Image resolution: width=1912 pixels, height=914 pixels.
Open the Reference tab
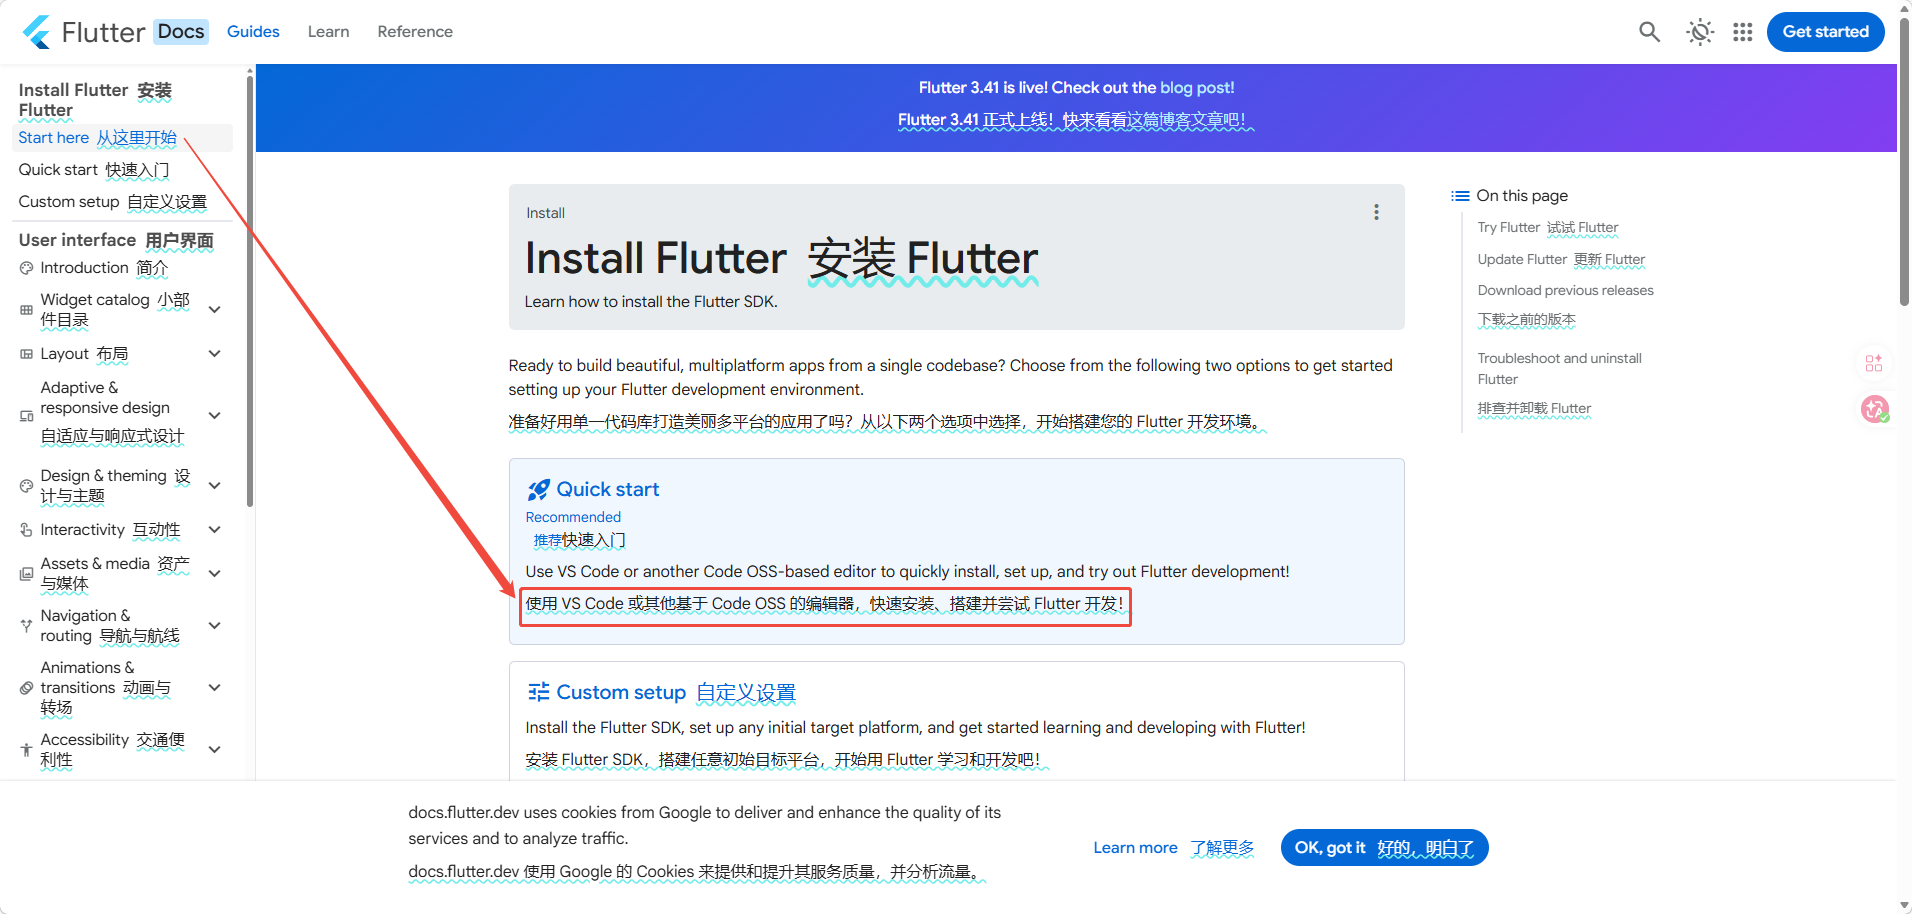pyautogui.click(x=415, y=32)
